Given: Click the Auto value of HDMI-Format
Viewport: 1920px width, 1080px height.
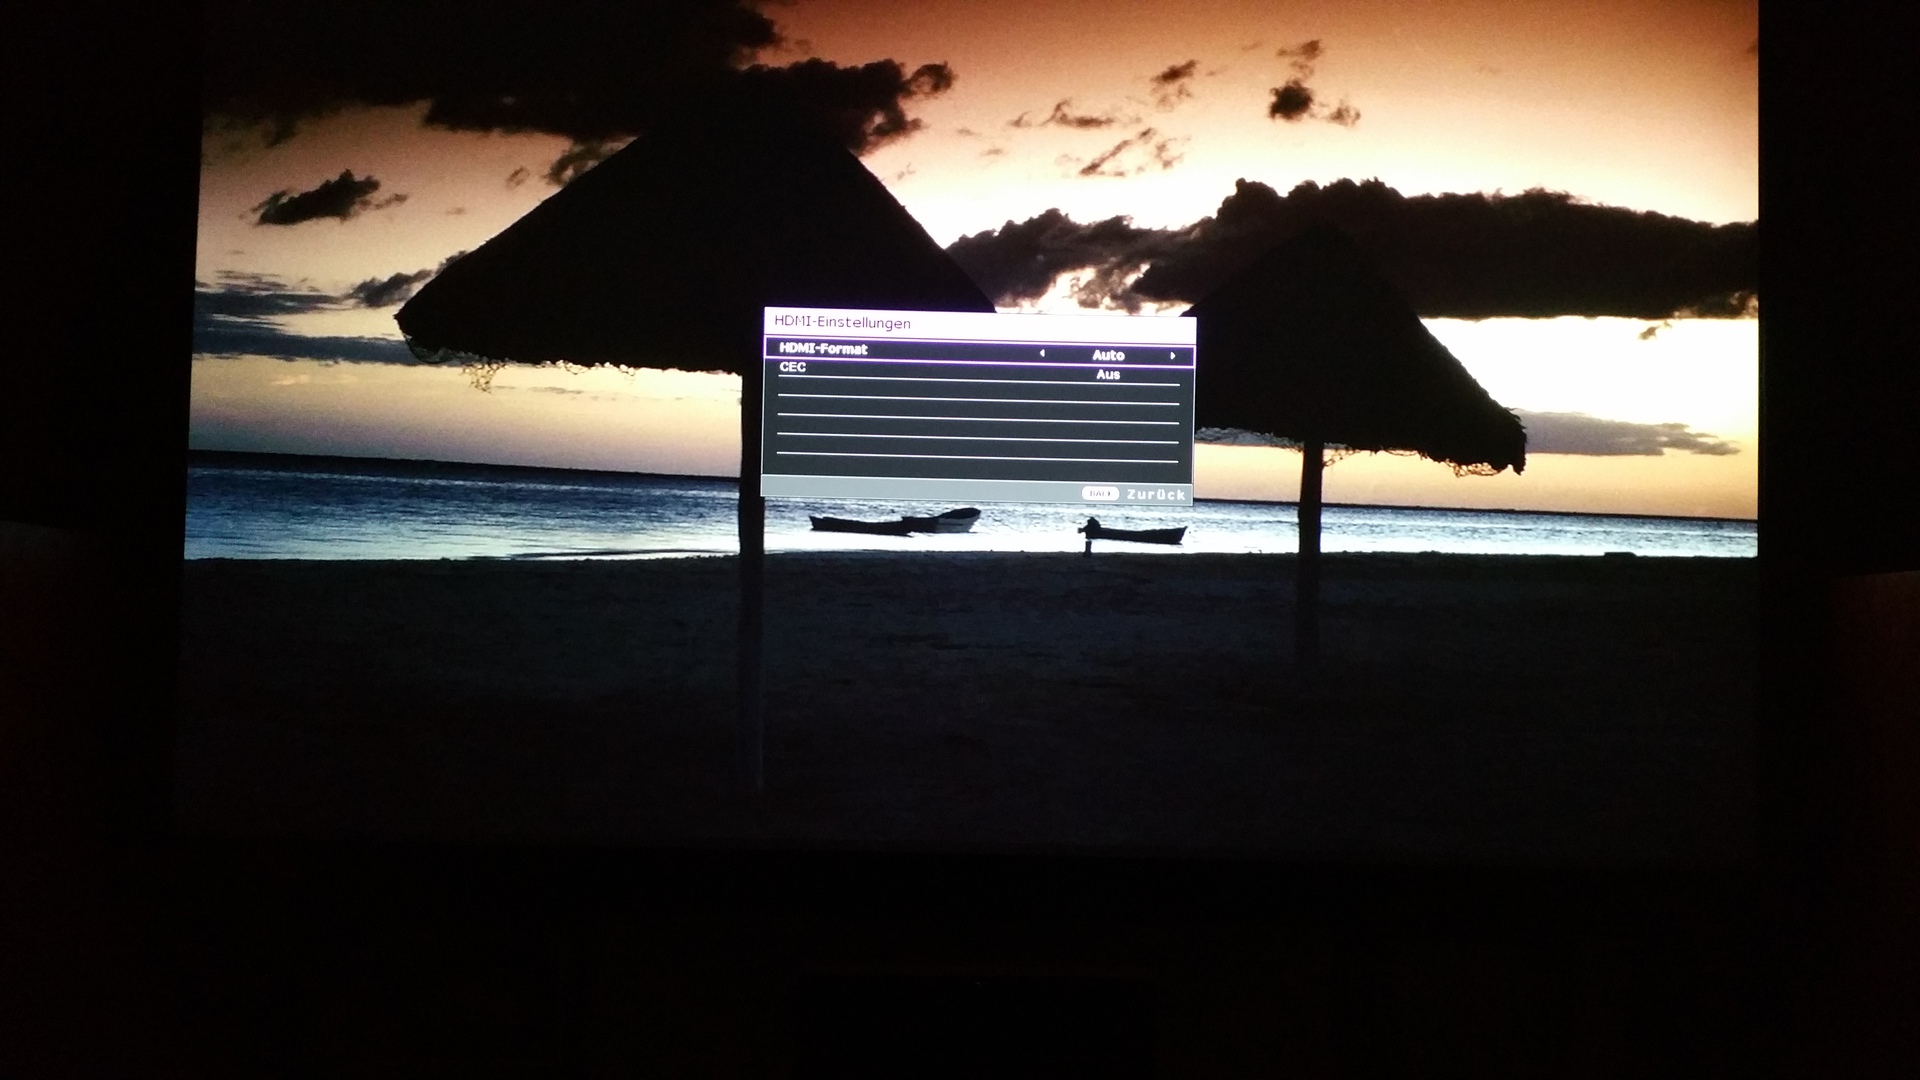Looking at the screenshot, I should pos(1108,355).
